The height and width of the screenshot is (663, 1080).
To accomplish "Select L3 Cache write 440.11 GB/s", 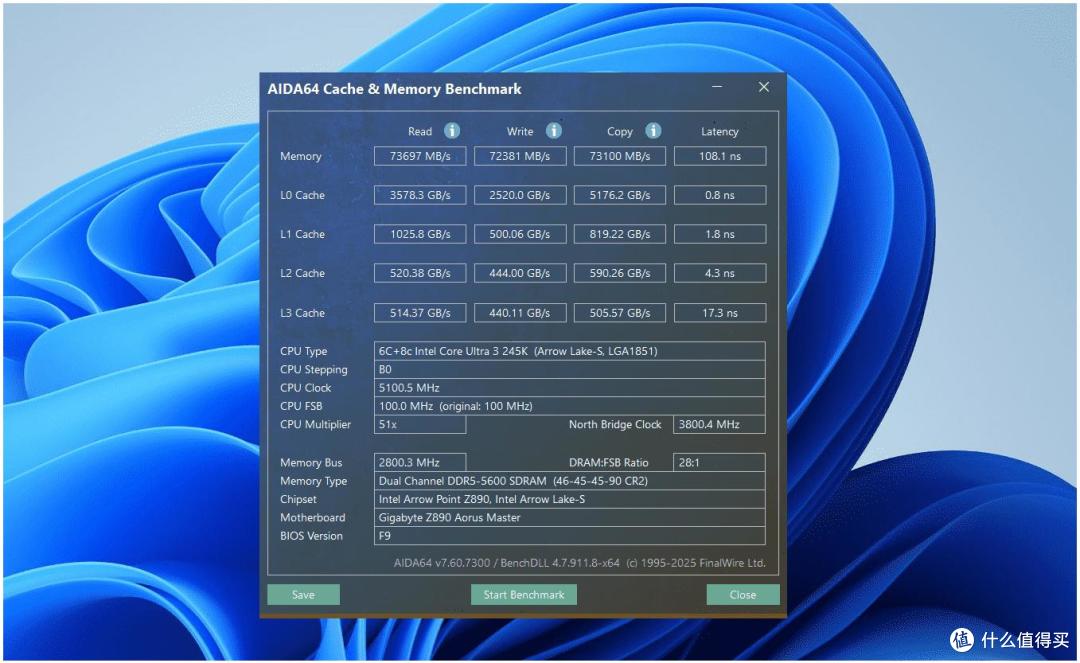I will (520, 313).
